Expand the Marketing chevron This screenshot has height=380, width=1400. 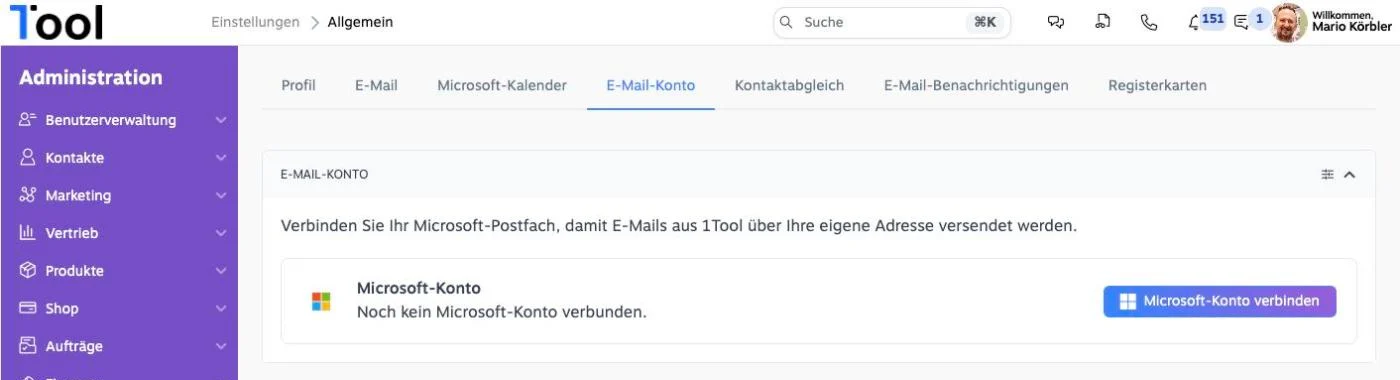point(221,196)
